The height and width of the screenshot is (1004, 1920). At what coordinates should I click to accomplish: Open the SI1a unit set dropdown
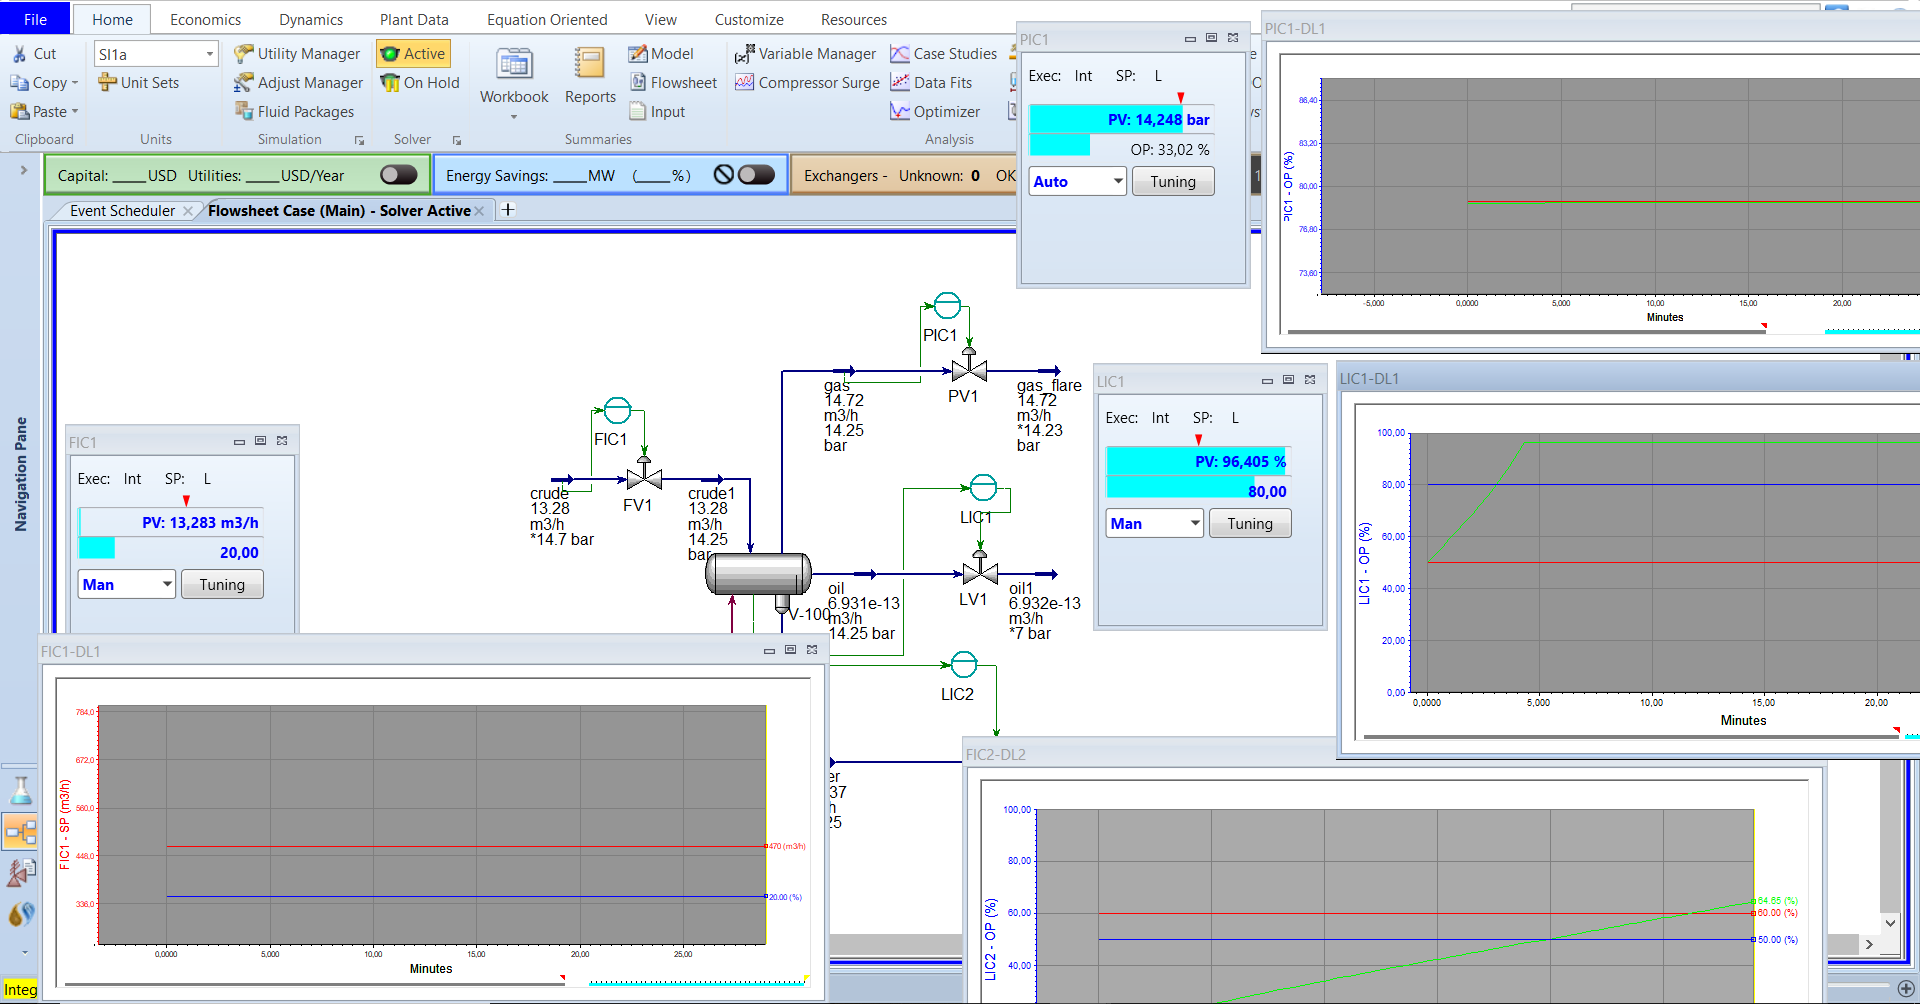(x=210, y=54)
